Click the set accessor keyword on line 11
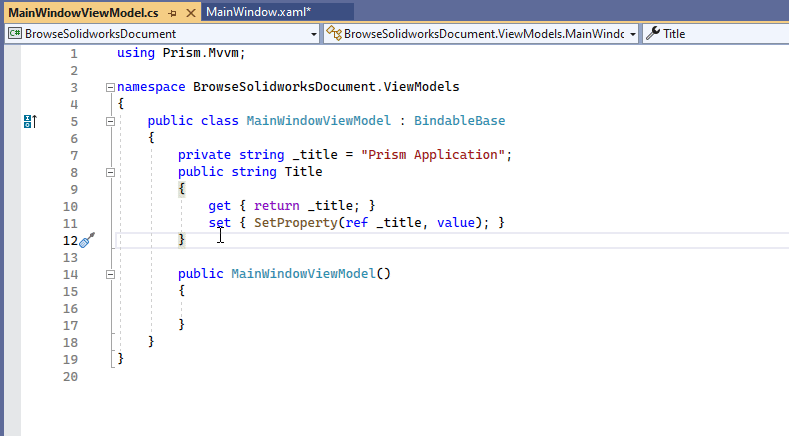Screen dimensions: 789x436 [219, 223]
